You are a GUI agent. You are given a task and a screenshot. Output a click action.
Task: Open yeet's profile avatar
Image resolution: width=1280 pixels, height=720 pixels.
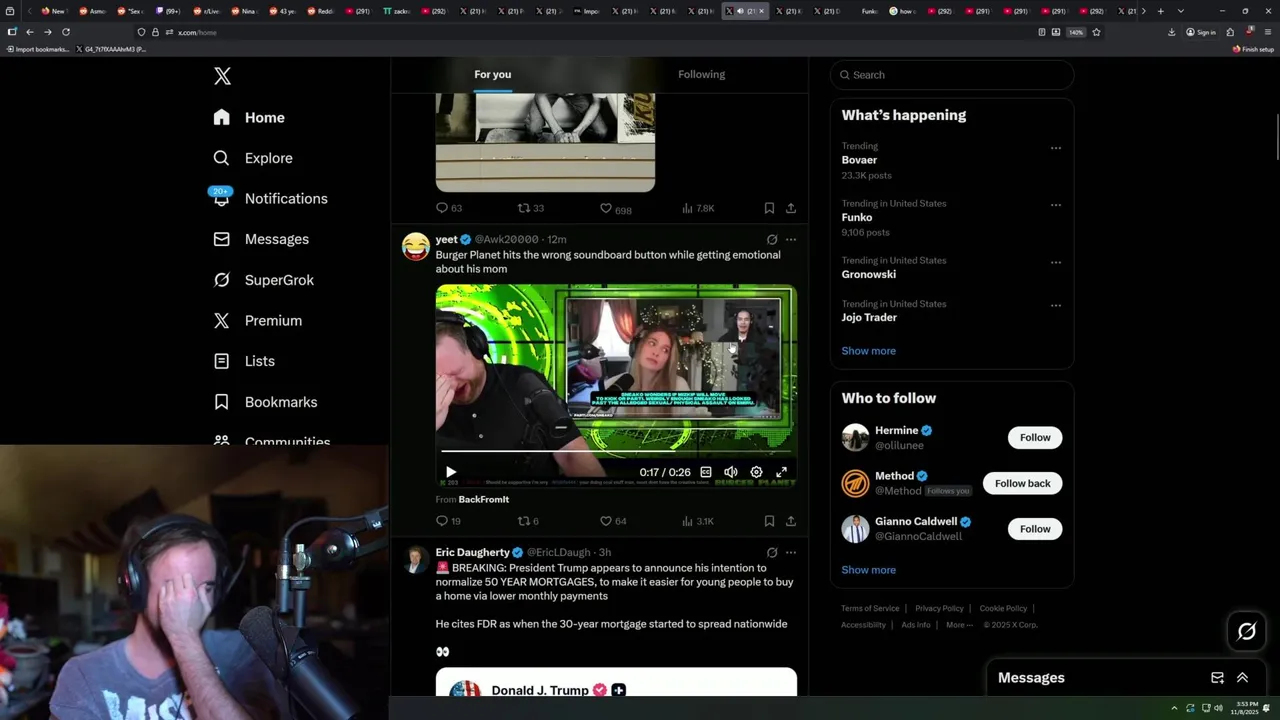coord(416,246)
